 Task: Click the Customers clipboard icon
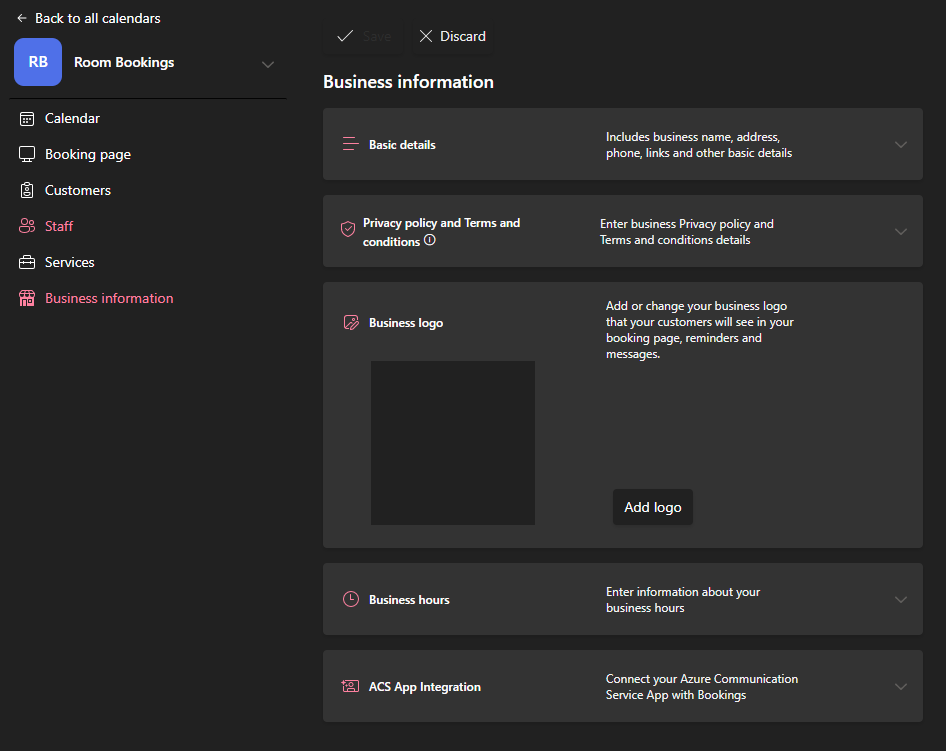pos(27,190)
